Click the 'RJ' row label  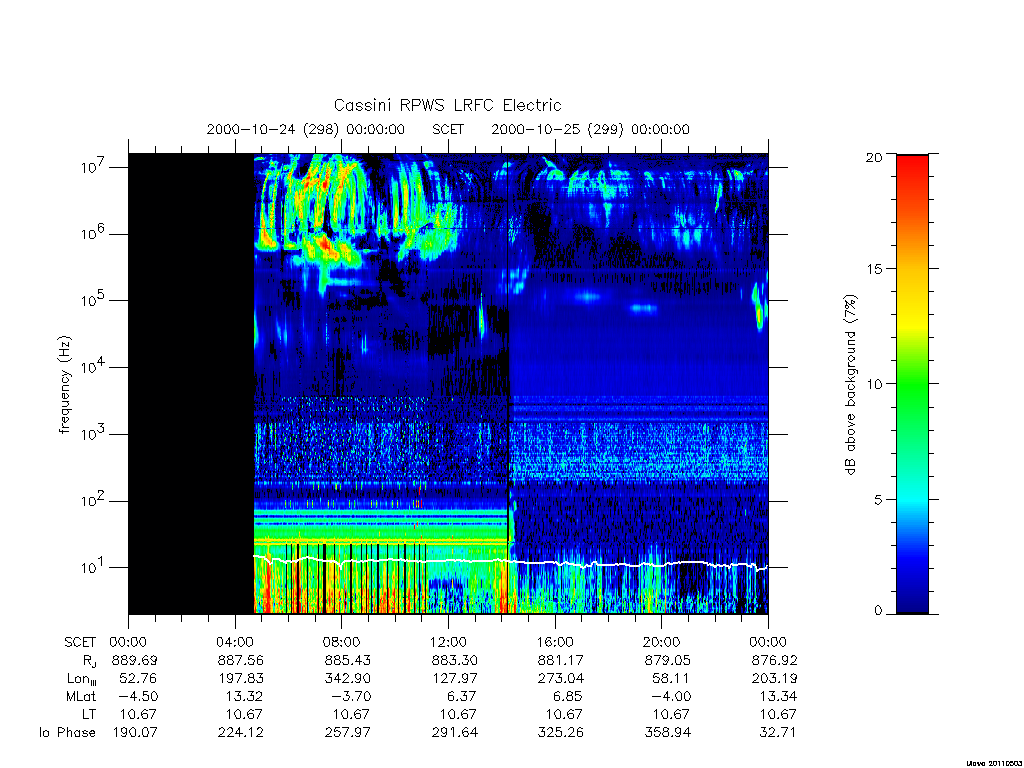[89, 661]
